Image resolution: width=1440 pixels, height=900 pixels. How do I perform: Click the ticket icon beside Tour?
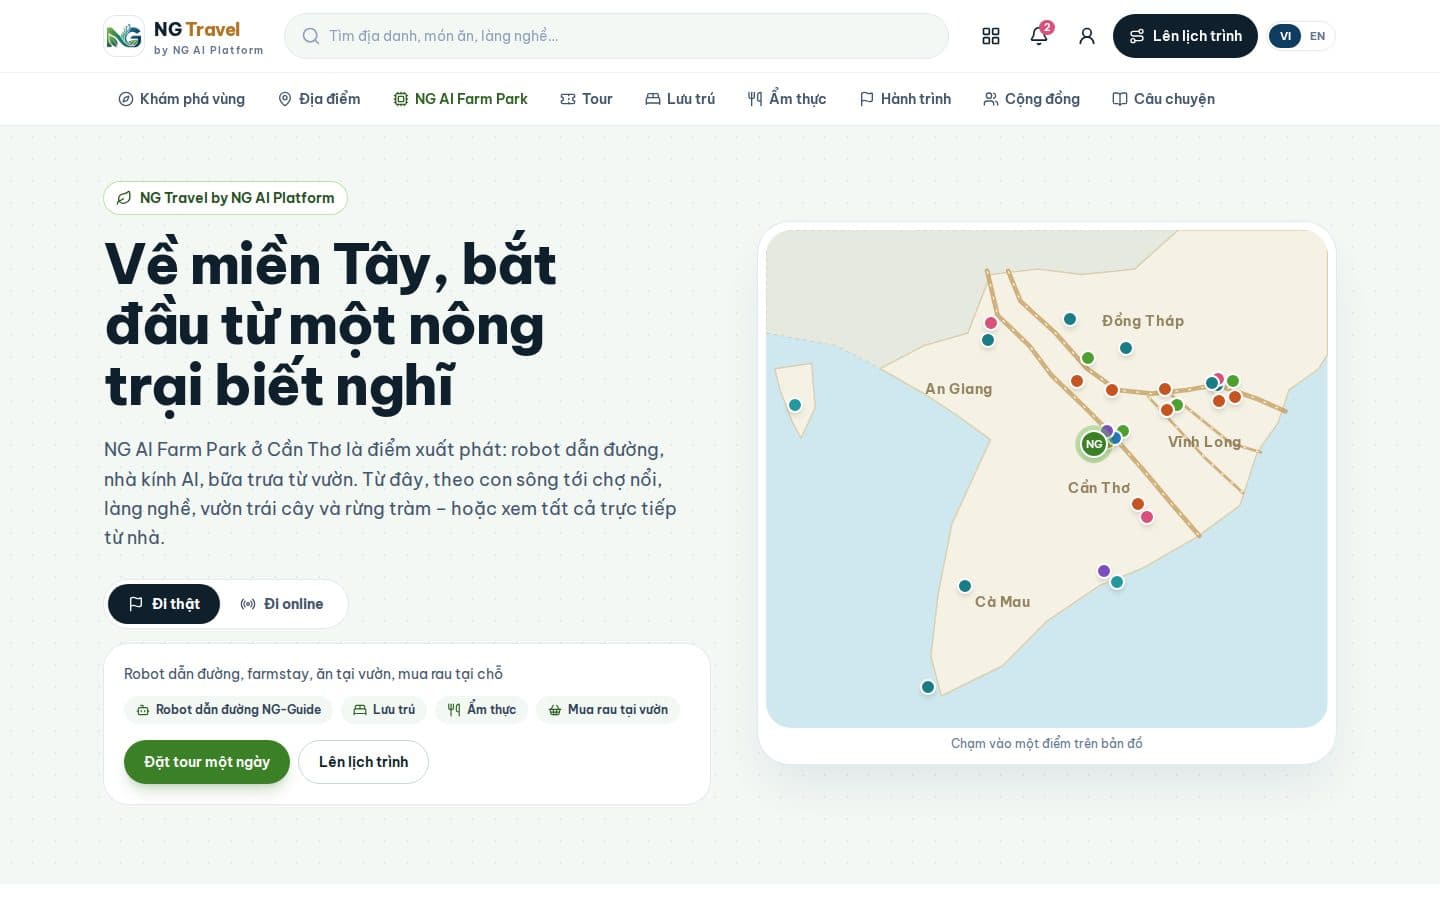568,99
